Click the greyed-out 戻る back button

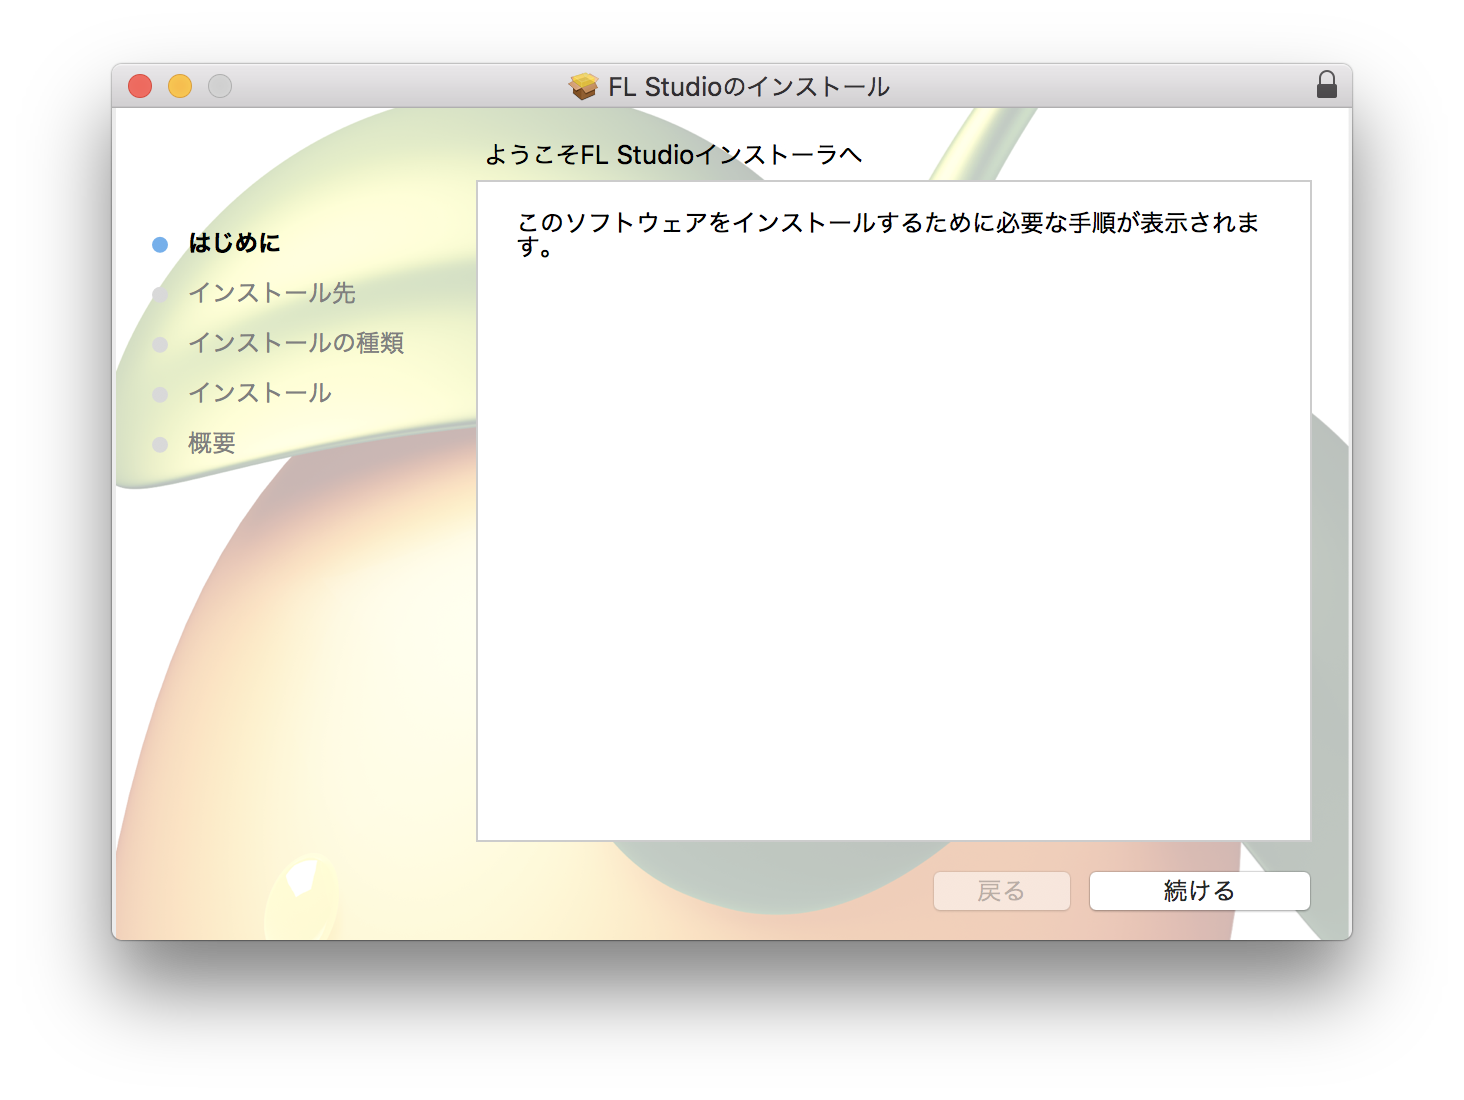[x=1001, y=891]
